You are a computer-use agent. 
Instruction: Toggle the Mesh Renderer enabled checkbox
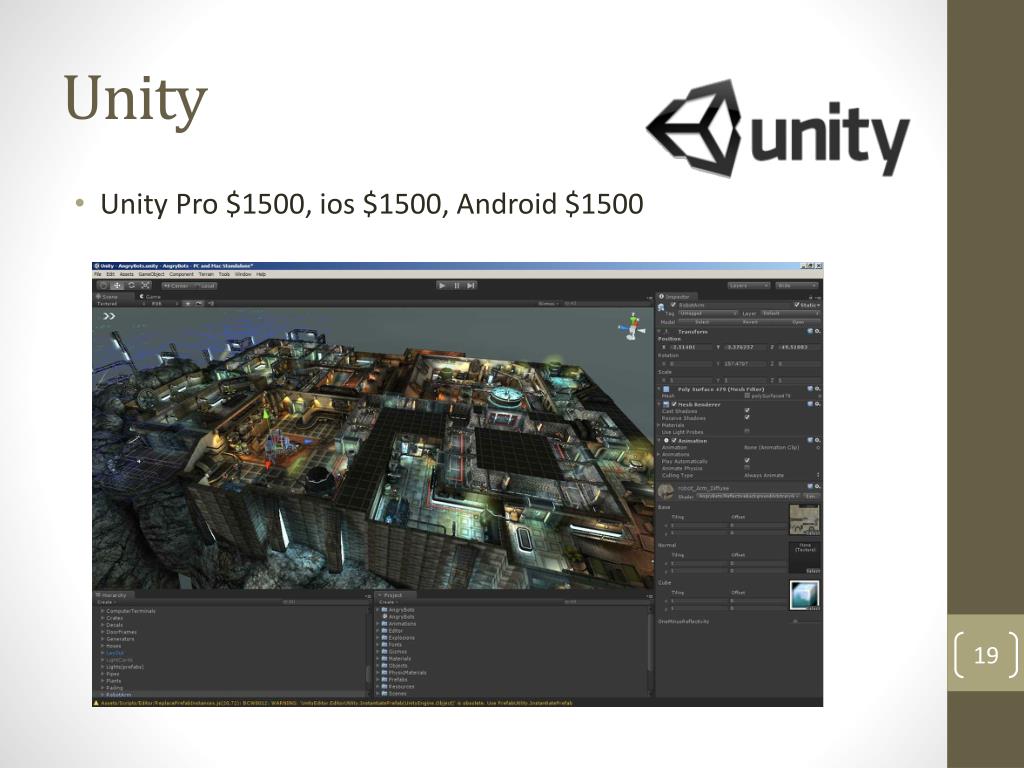[674, 404]
